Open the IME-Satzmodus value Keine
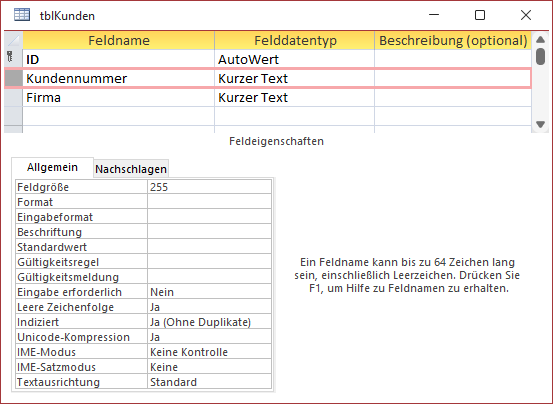This screenshot has height=404, width=553. coord(209,367)
